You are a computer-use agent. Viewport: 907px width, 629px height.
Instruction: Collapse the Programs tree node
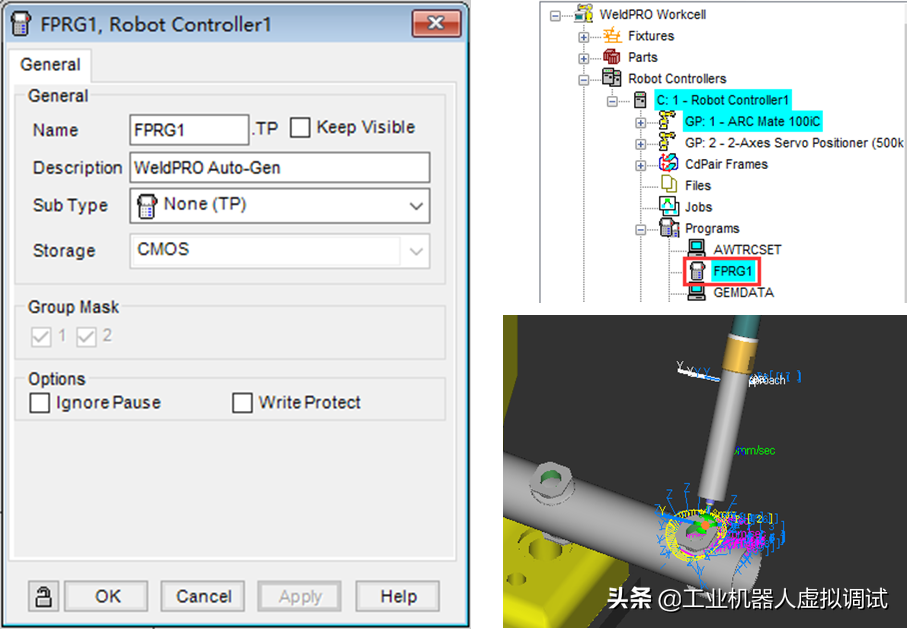[x=640, y=229]
